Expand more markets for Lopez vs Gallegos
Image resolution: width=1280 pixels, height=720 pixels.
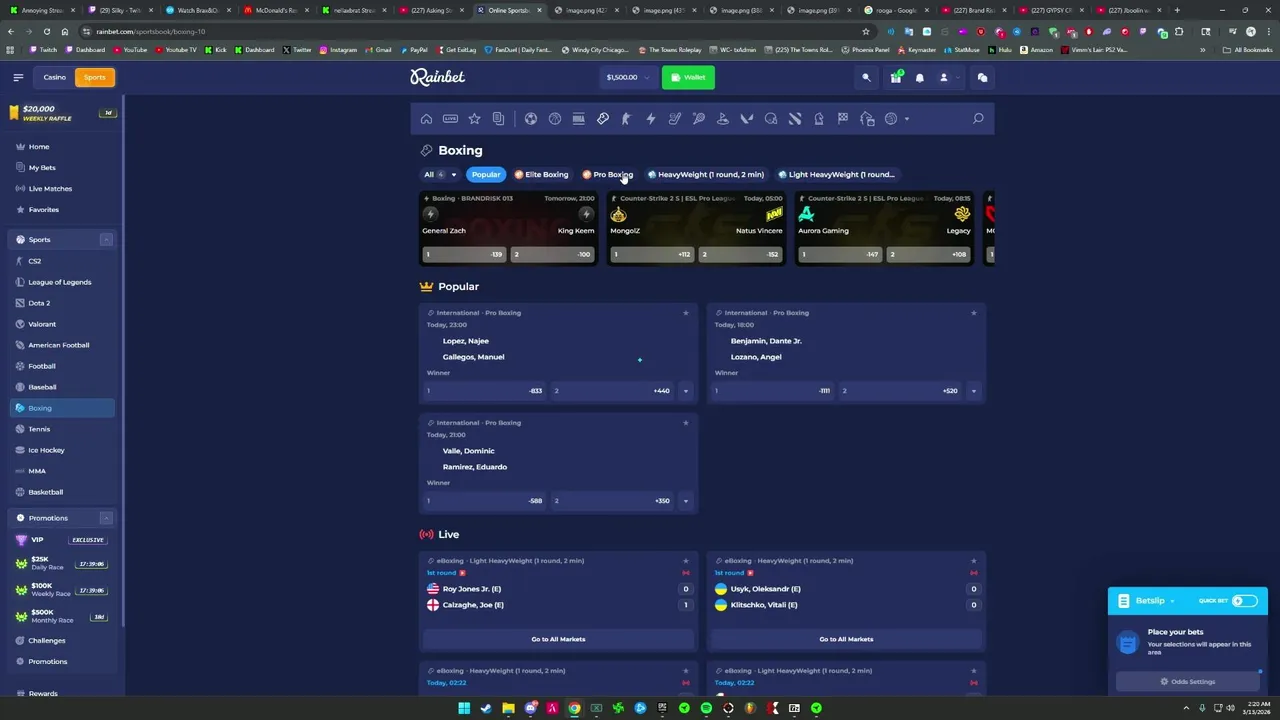(x=686, y=391)
